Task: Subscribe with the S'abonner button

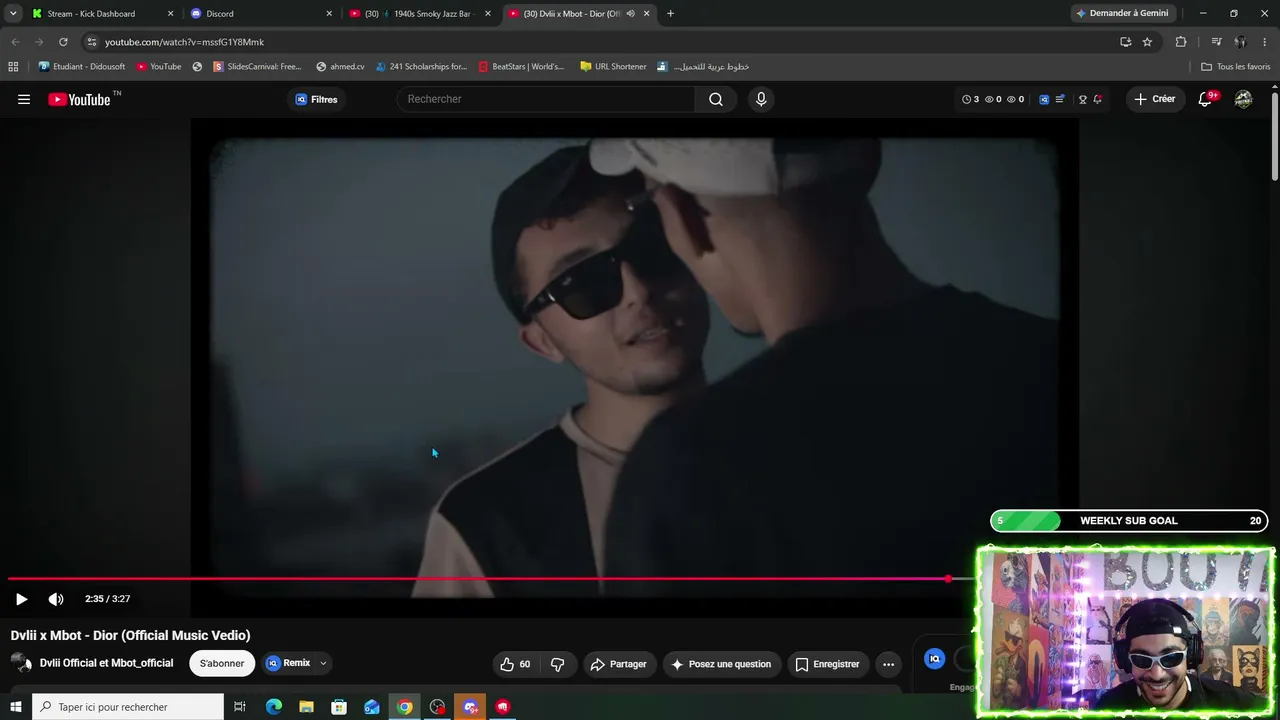Action: [221, 663]
